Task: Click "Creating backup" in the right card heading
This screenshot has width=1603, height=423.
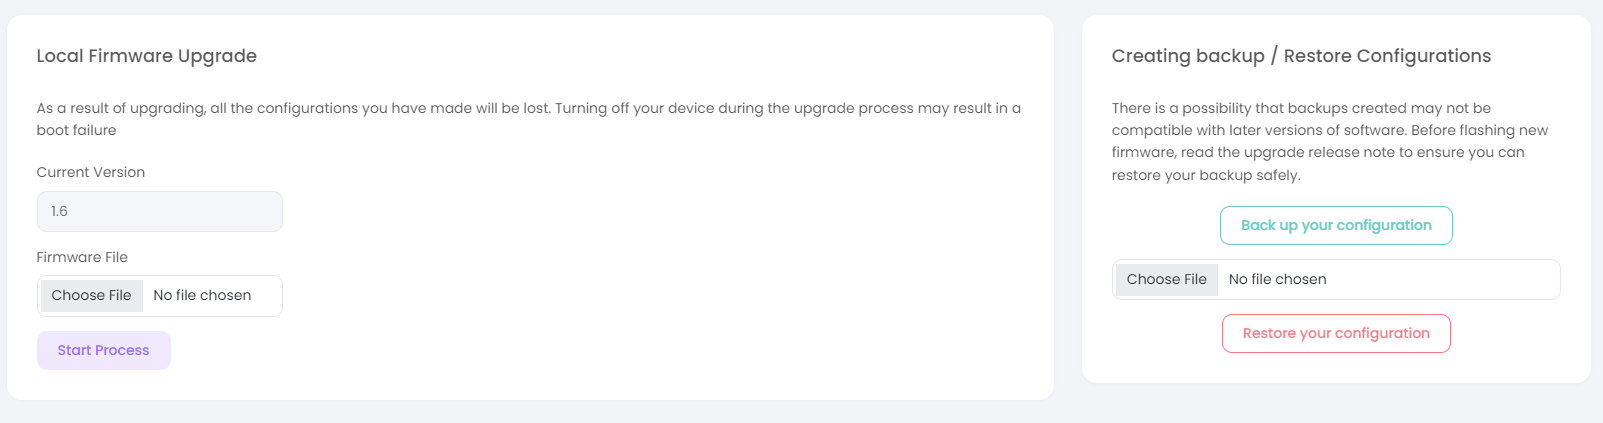Action: (1188, 56)
